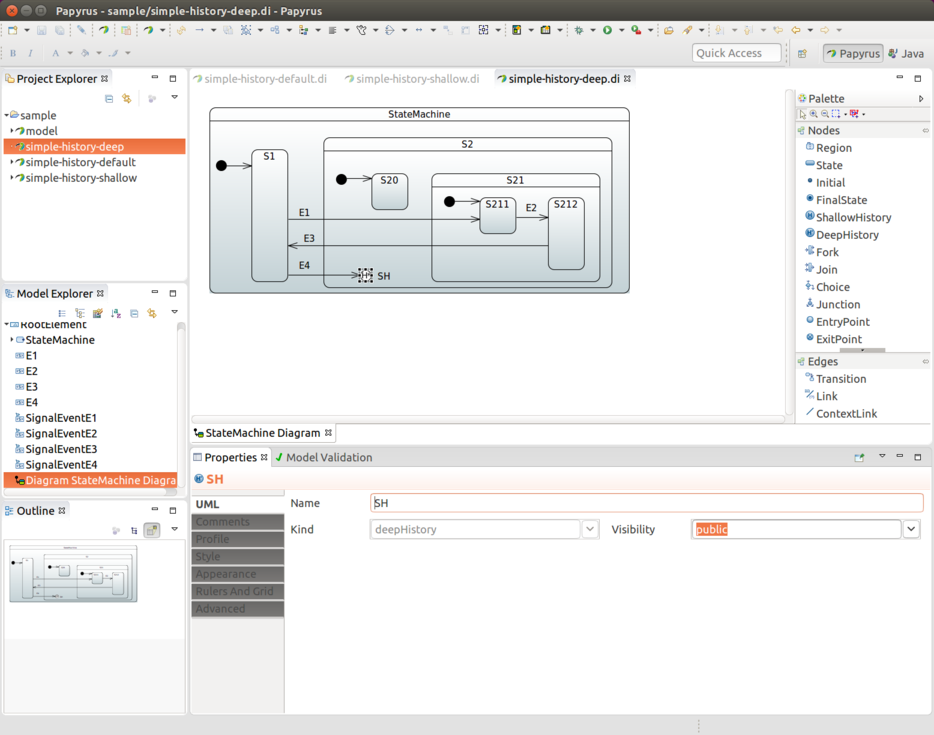934x735 pixels.
Task: Collapse the Nodes palette drawer
Action: point(925,130)
